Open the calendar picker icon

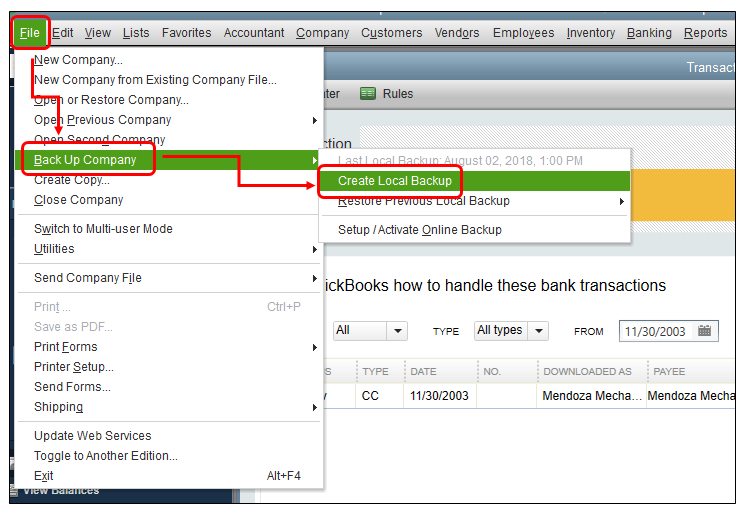[x=704, y=331]
